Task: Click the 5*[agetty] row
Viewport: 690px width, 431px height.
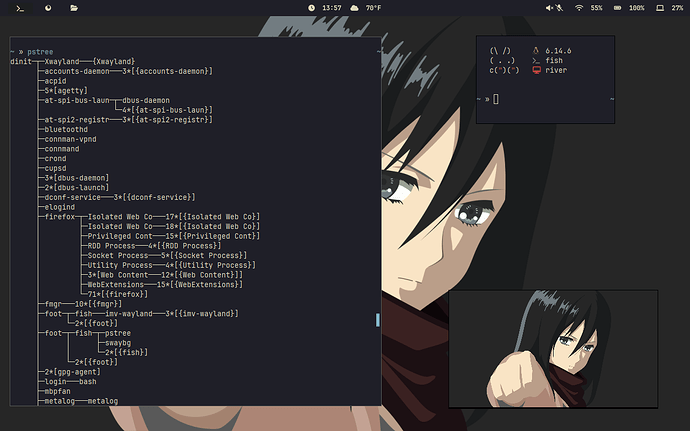Action: tap(66, 91)
